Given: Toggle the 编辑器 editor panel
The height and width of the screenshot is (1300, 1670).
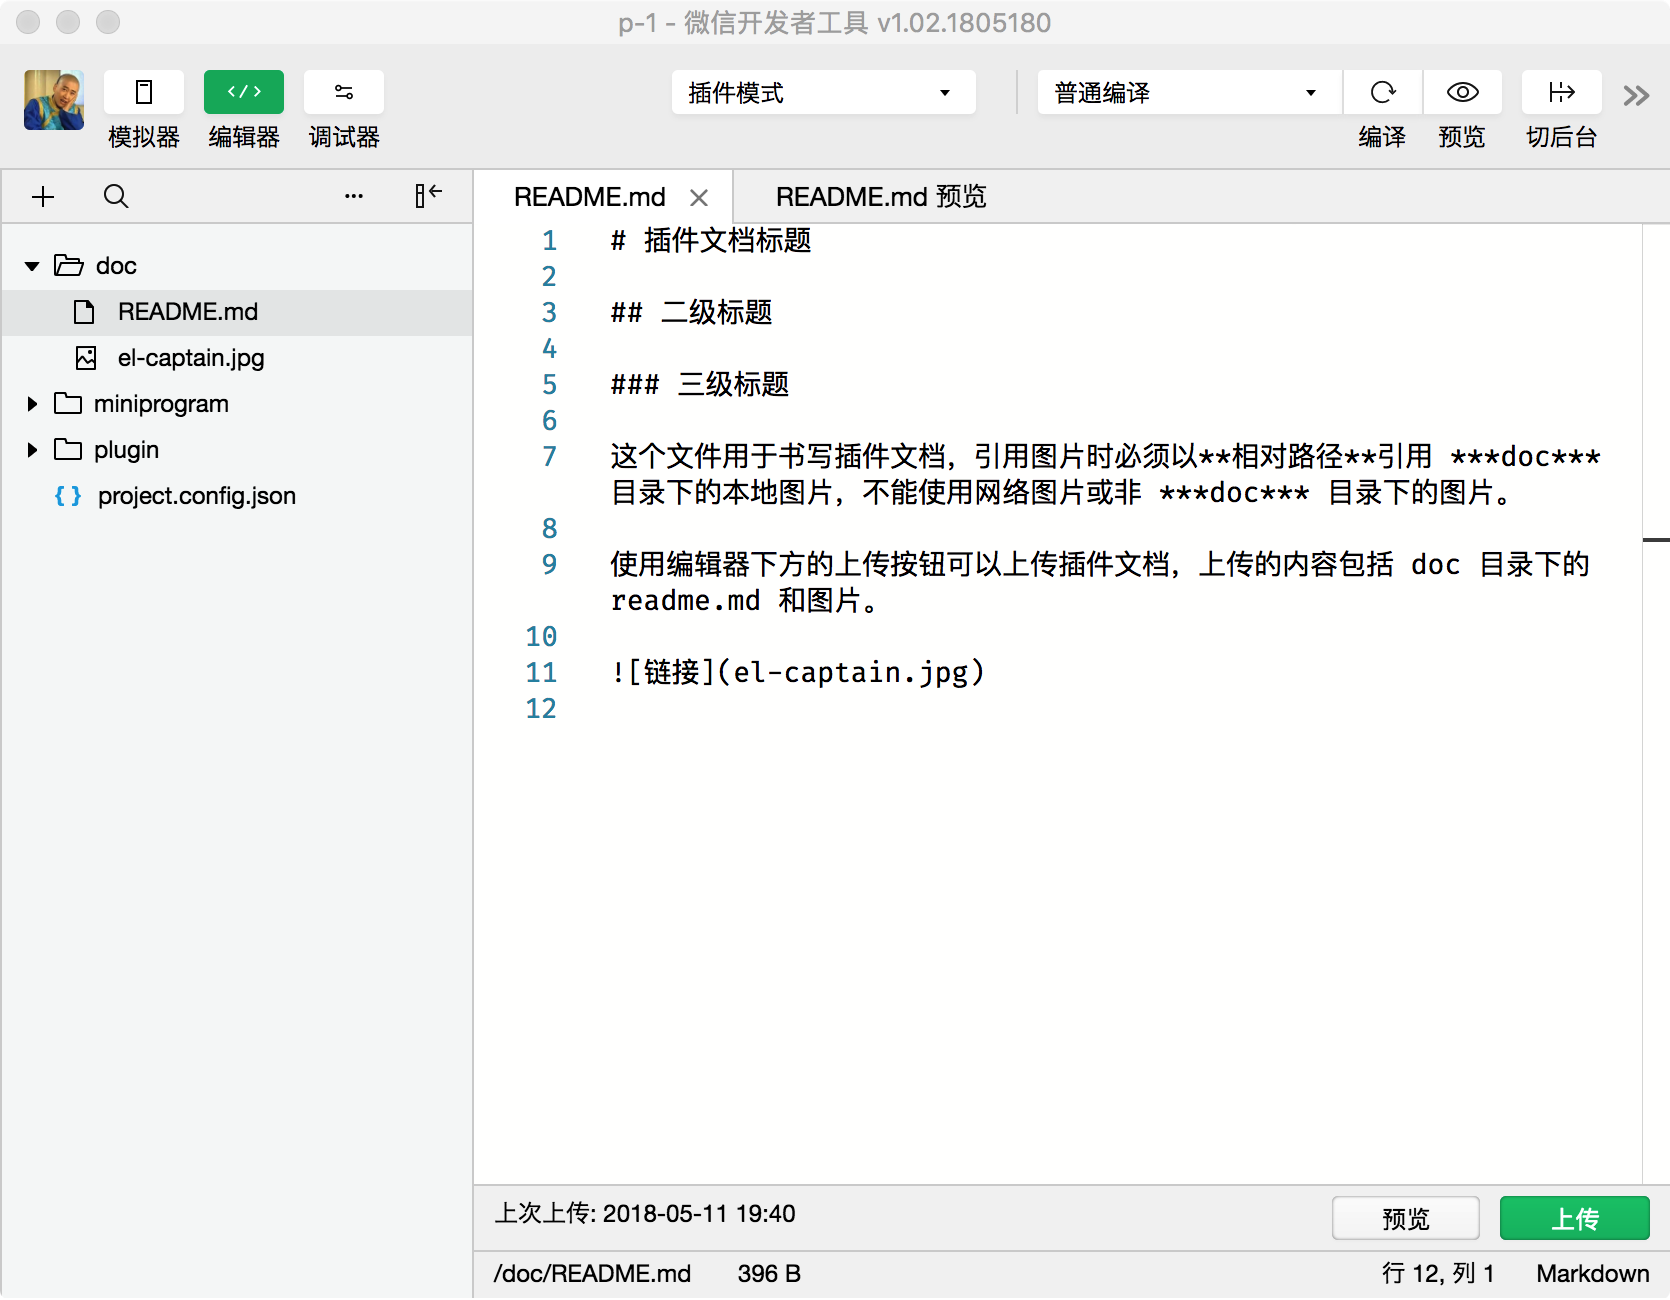Looking at the screenshot, I should [243, 93].
